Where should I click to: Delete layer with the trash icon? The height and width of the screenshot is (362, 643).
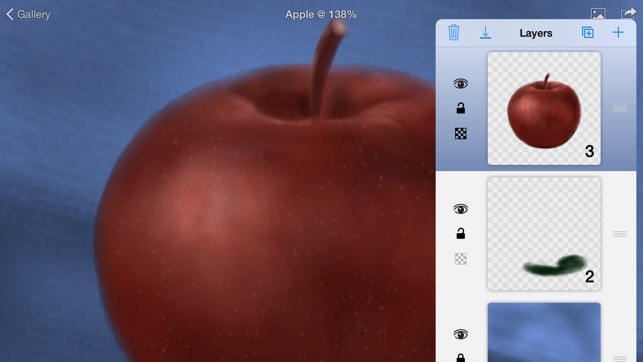click(454, 32)
